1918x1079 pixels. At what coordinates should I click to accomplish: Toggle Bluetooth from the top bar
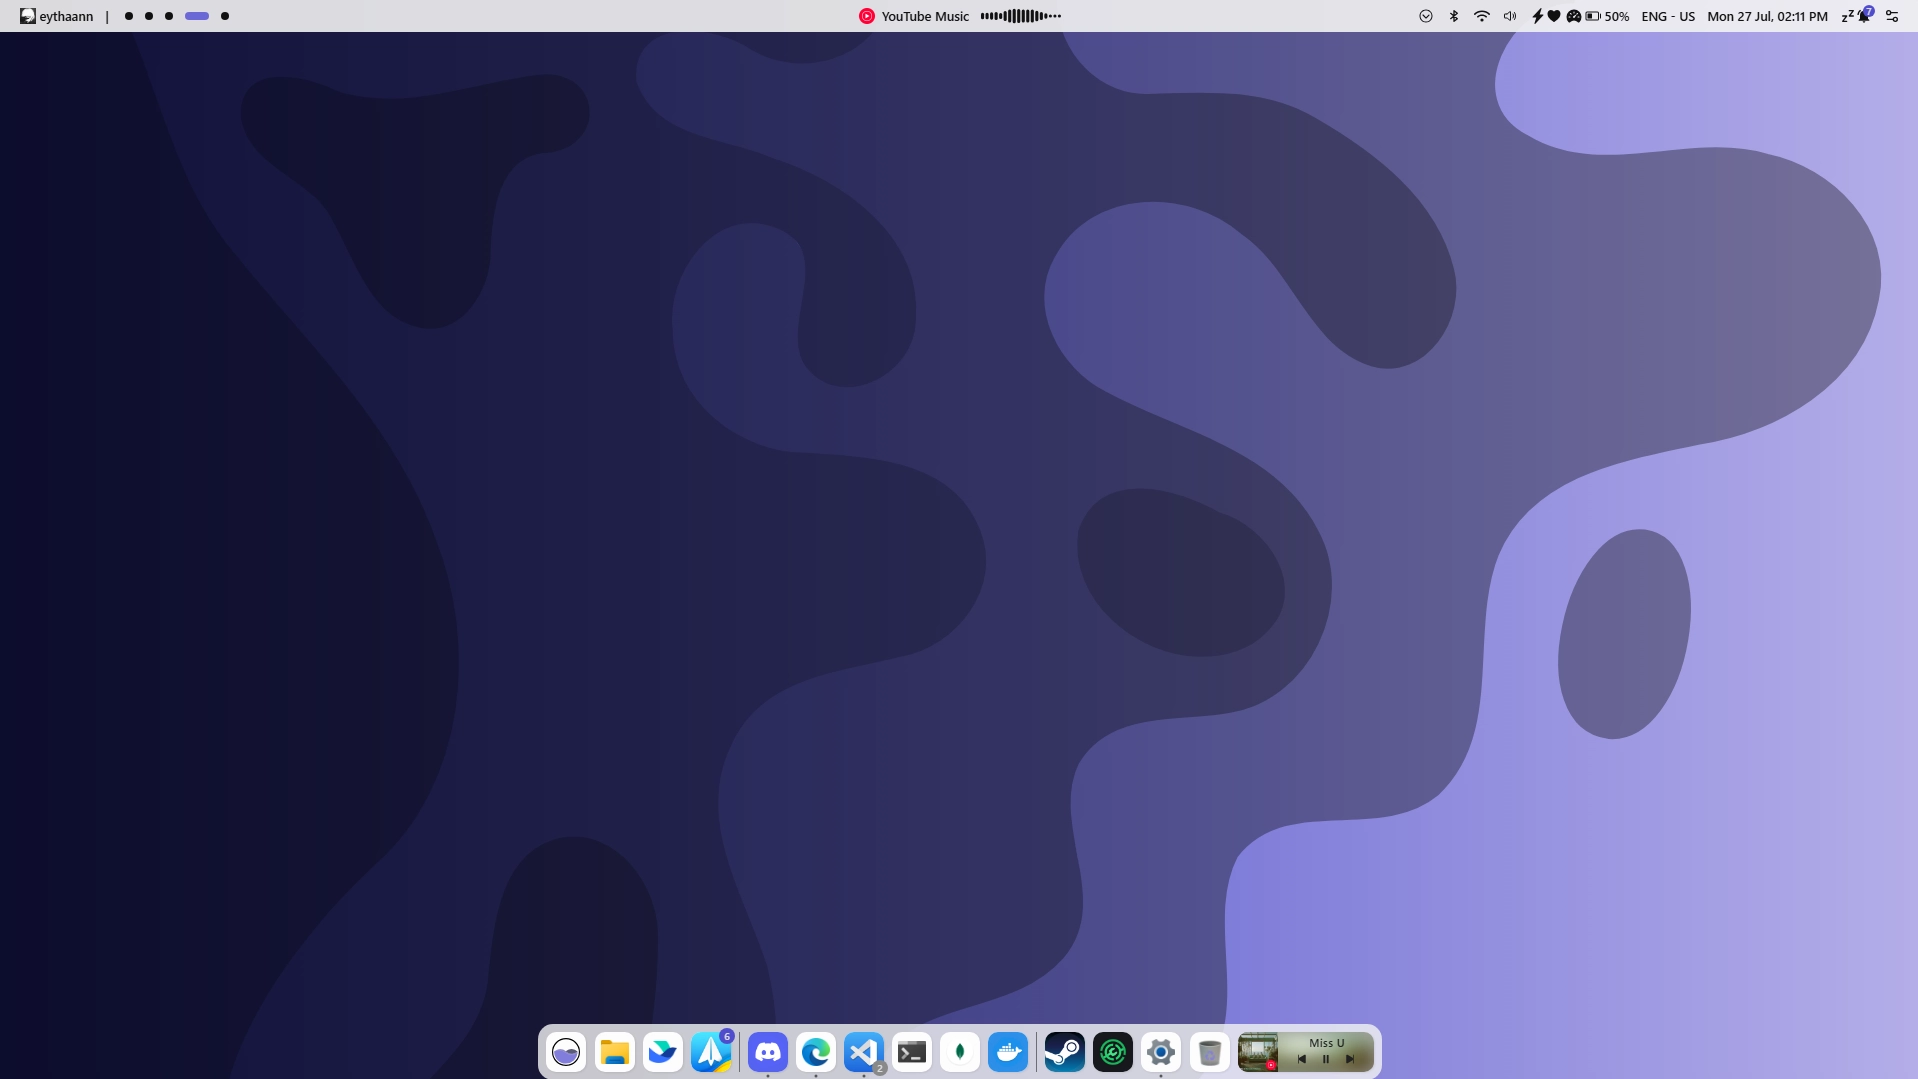click(1454, 16)
